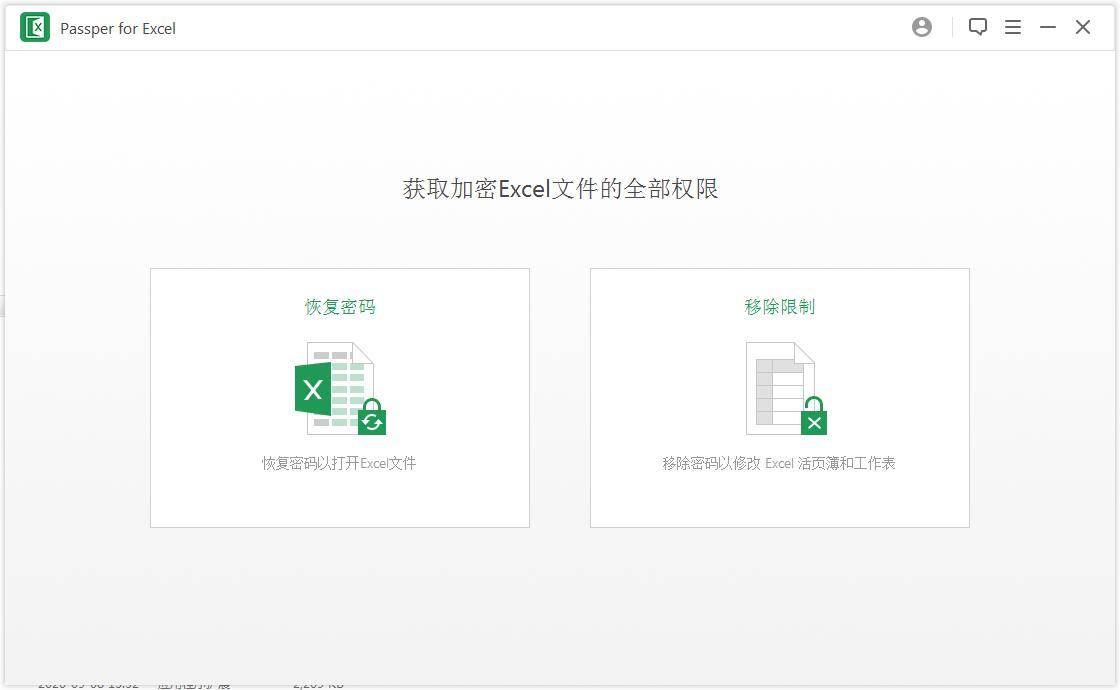Select the 恢复密码 heading
Screen dimensions: 1120x690
340,306
